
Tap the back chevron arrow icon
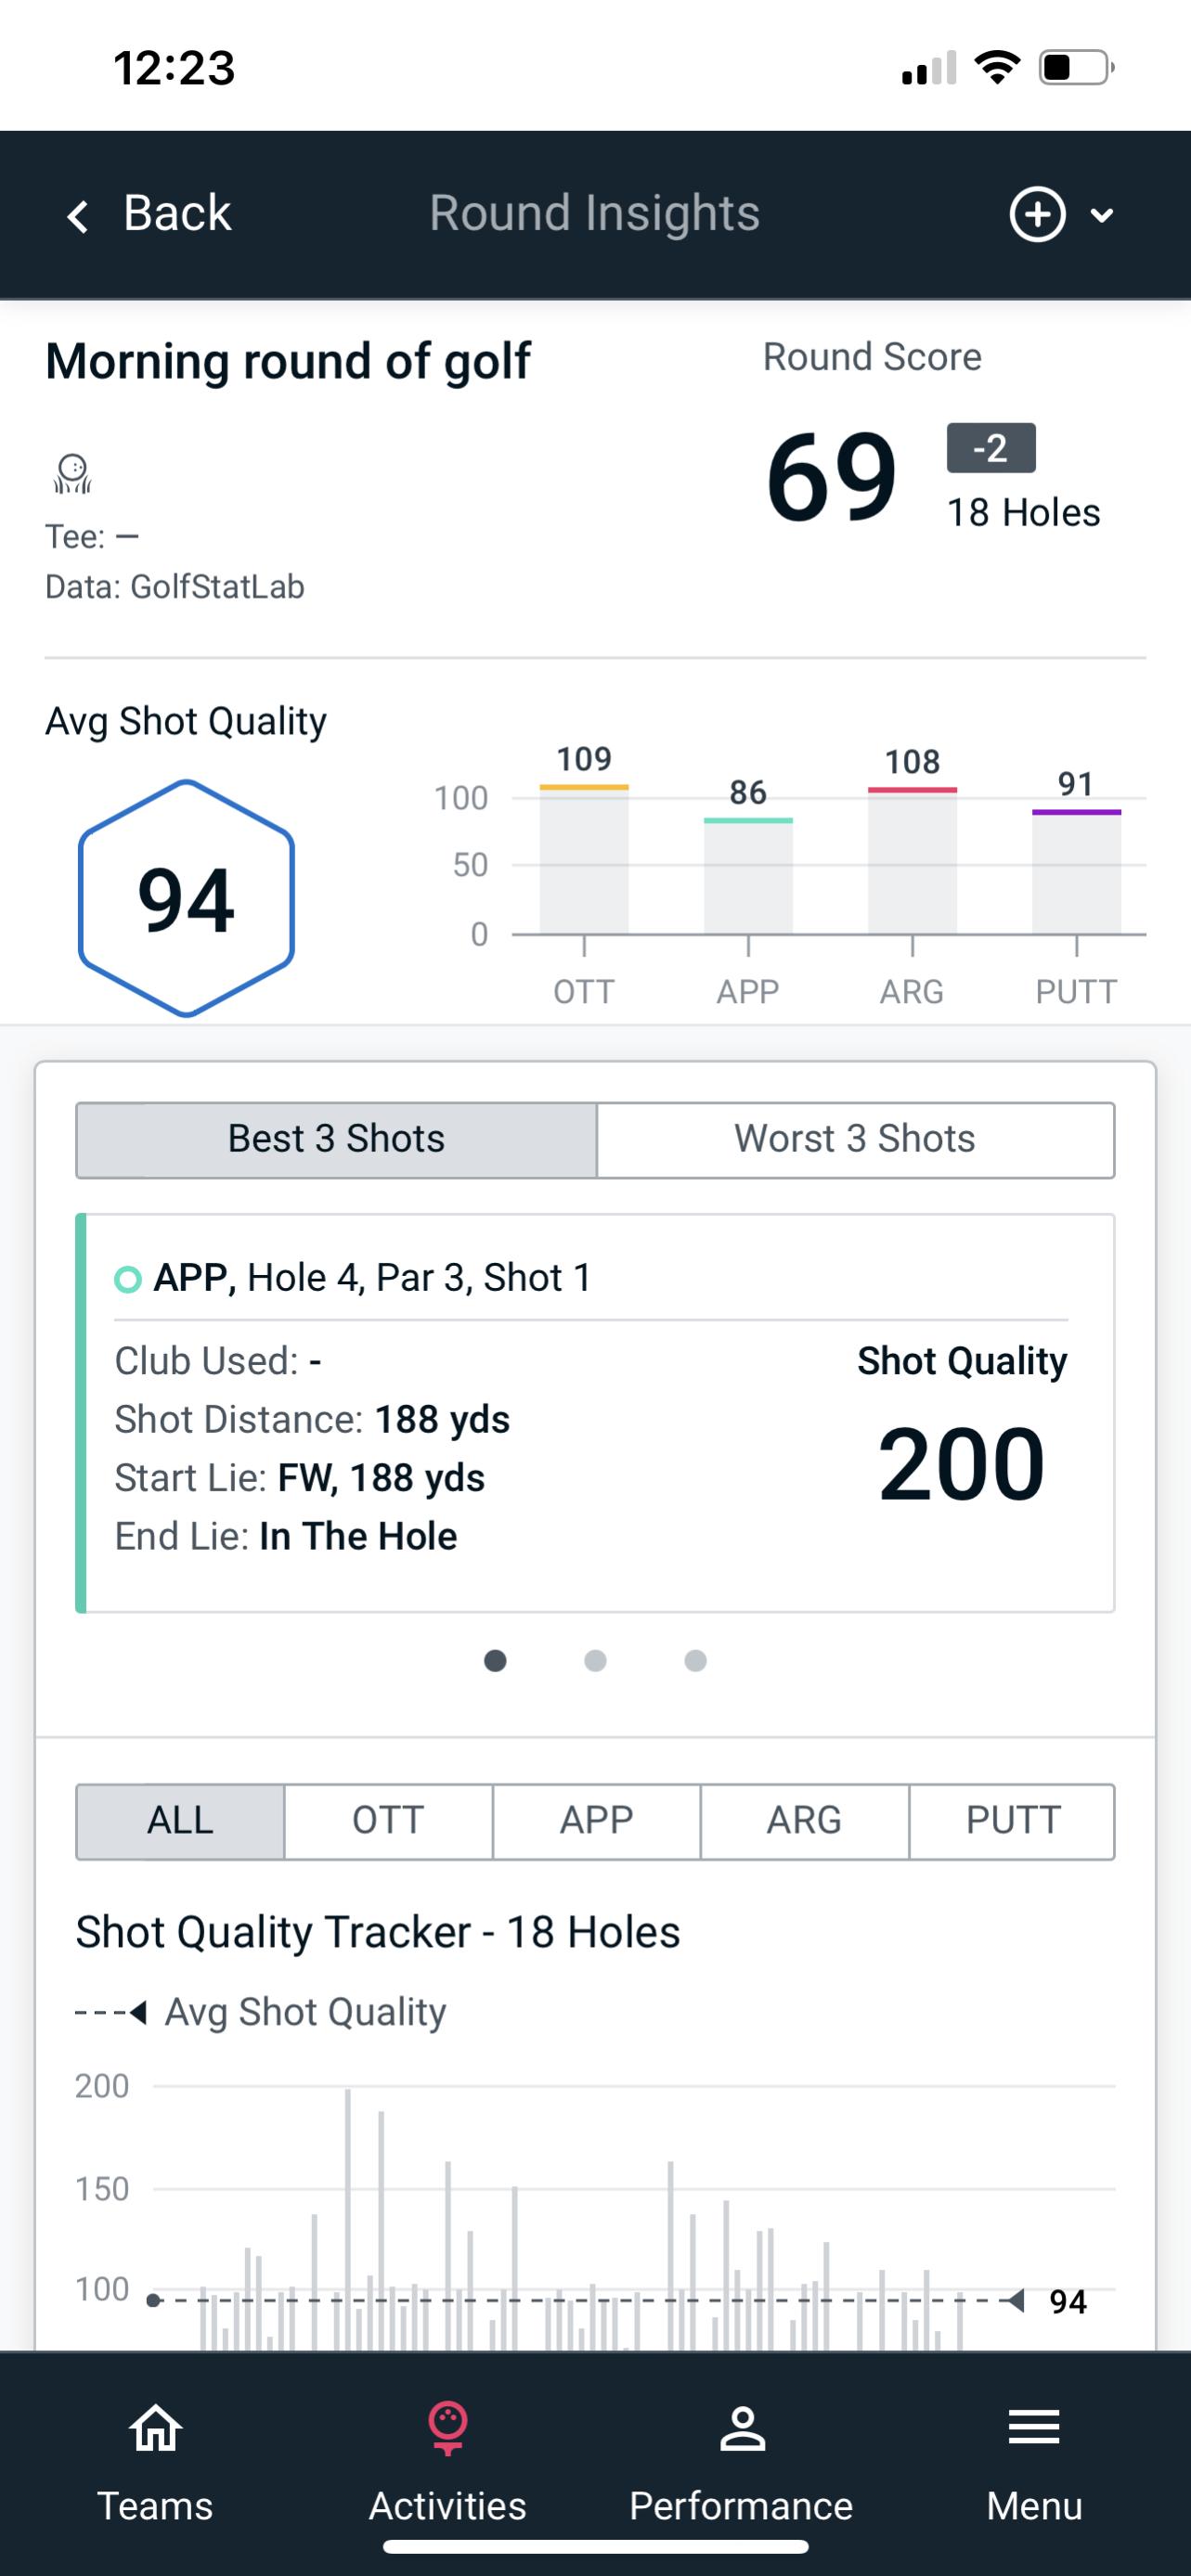(78, 216)
